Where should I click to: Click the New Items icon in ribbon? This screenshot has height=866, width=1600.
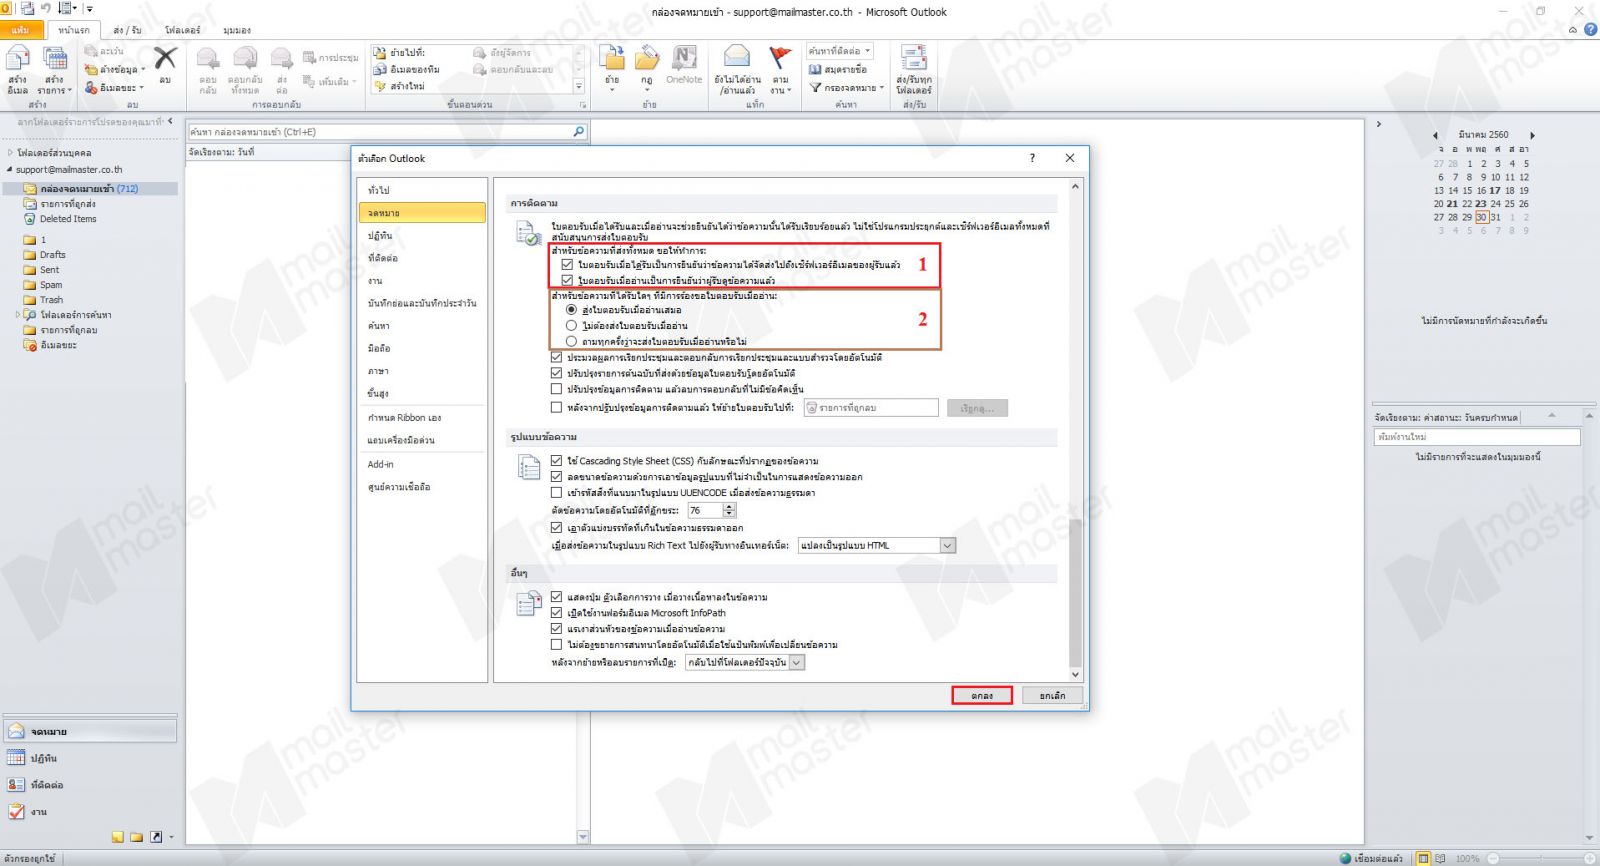55,59
